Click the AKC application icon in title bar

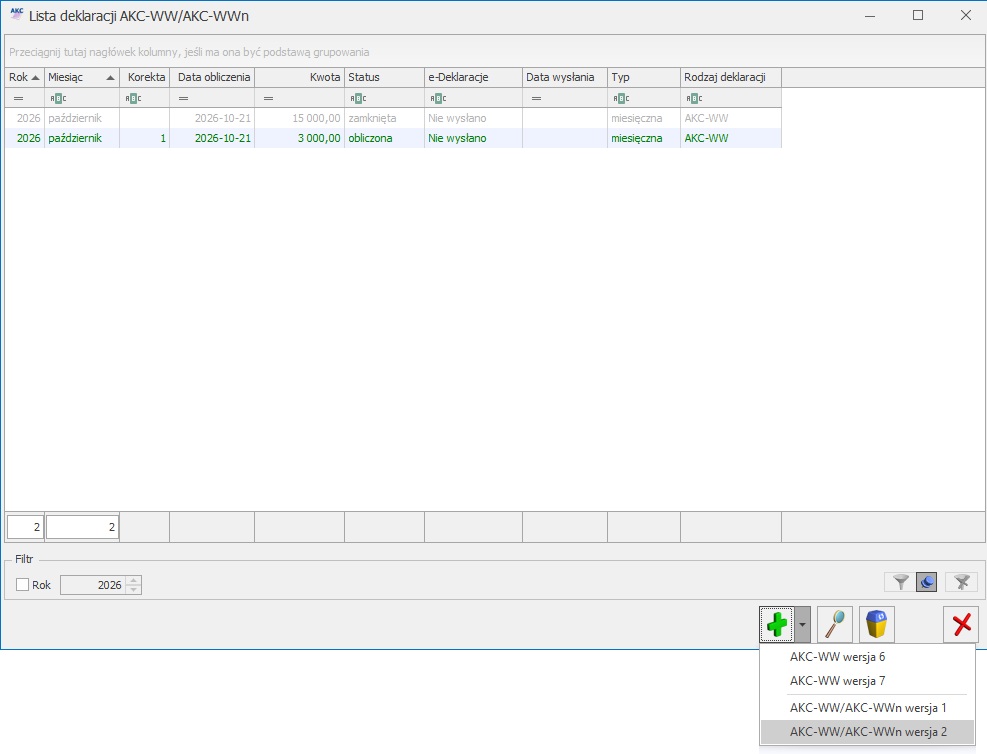(17, 14)
